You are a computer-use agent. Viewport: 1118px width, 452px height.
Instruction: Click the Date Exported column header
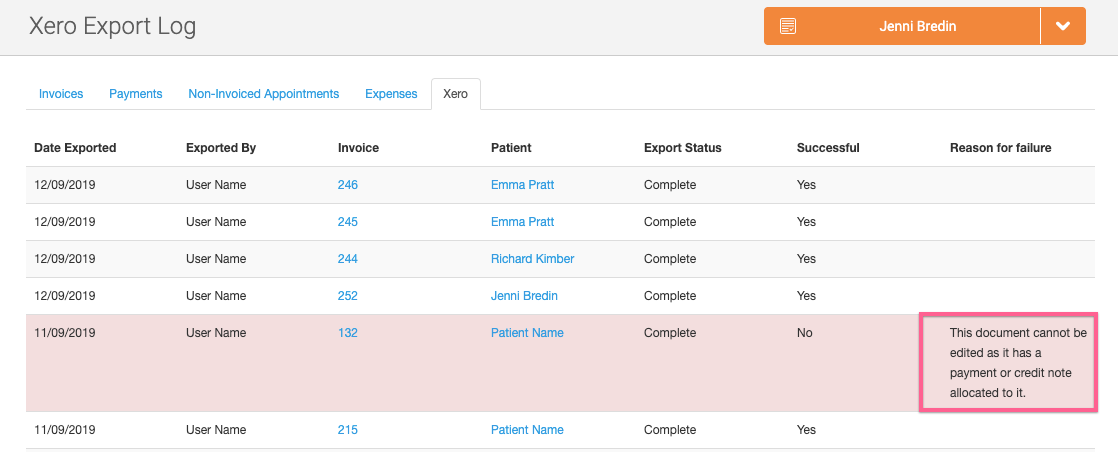pos(75,148)
